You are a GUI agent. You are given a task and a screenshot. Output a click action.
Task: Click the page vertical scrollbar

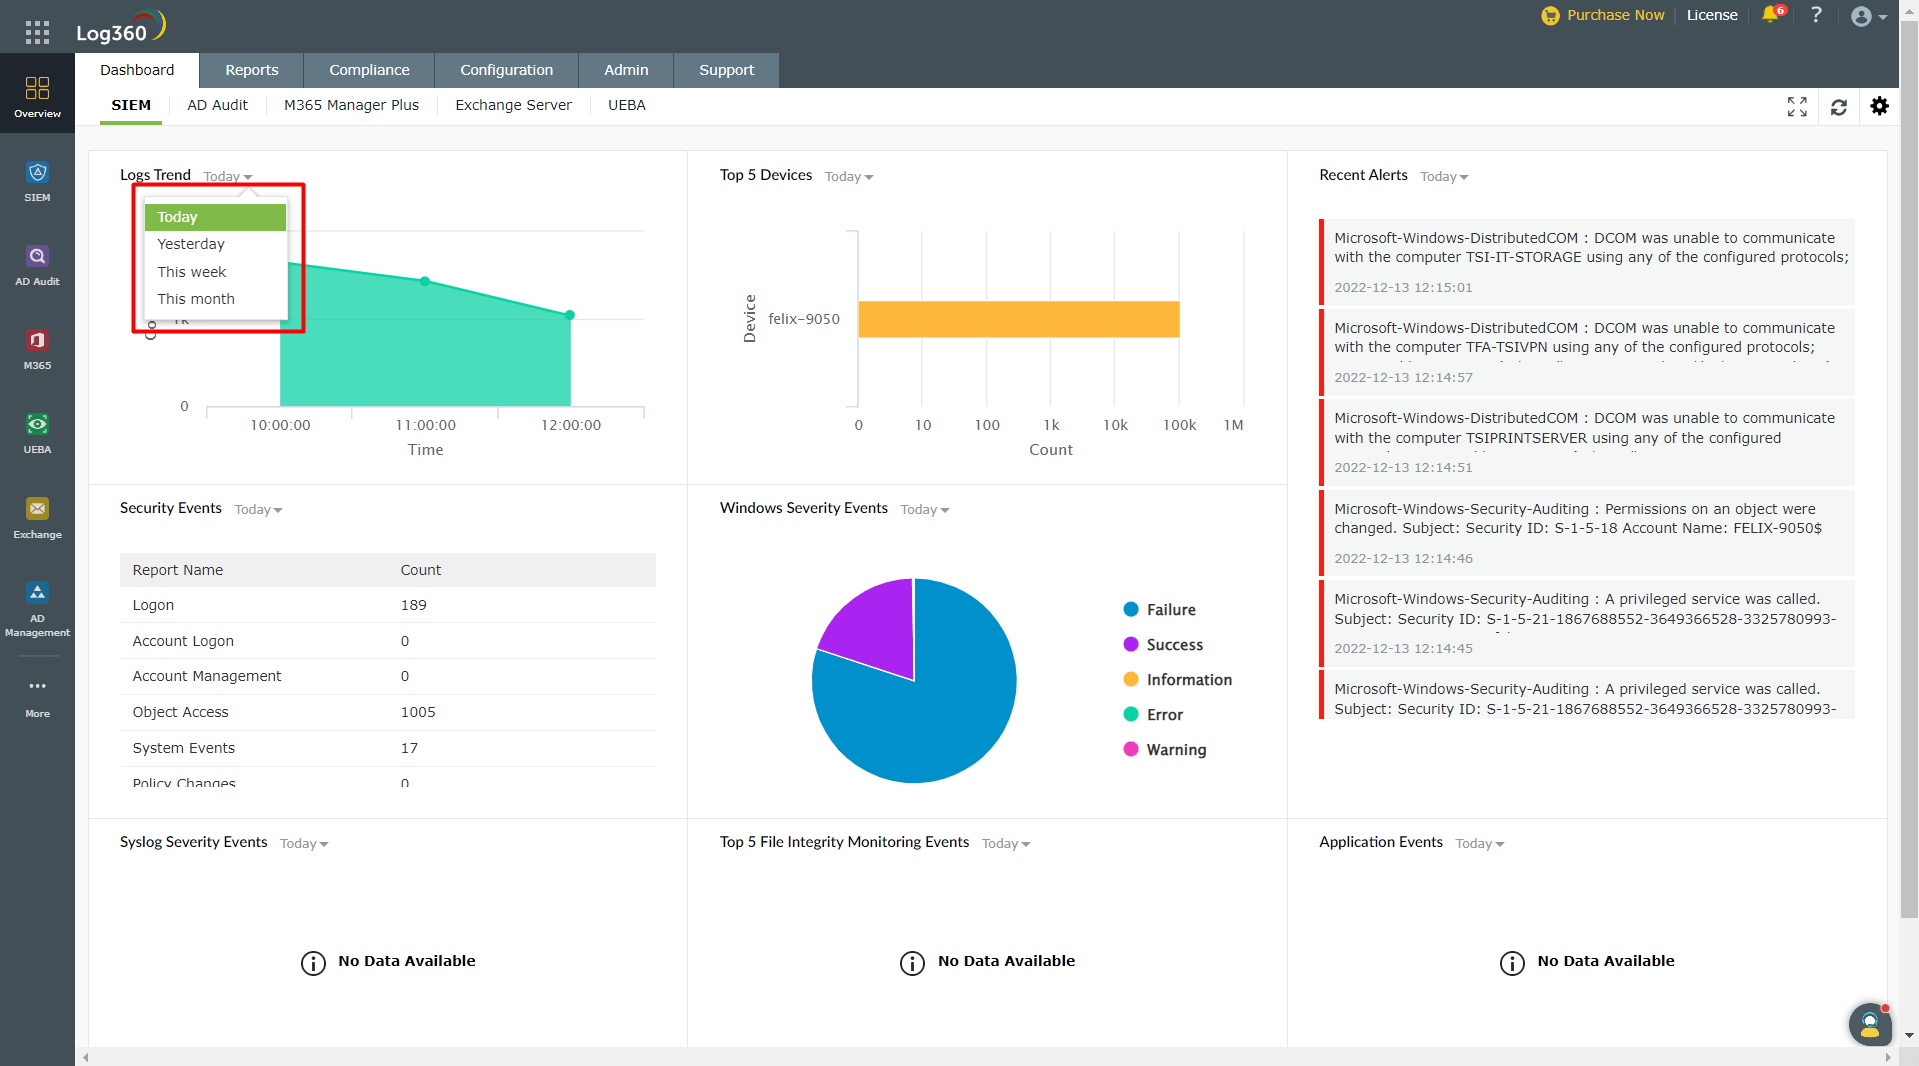click(1909, 470)
